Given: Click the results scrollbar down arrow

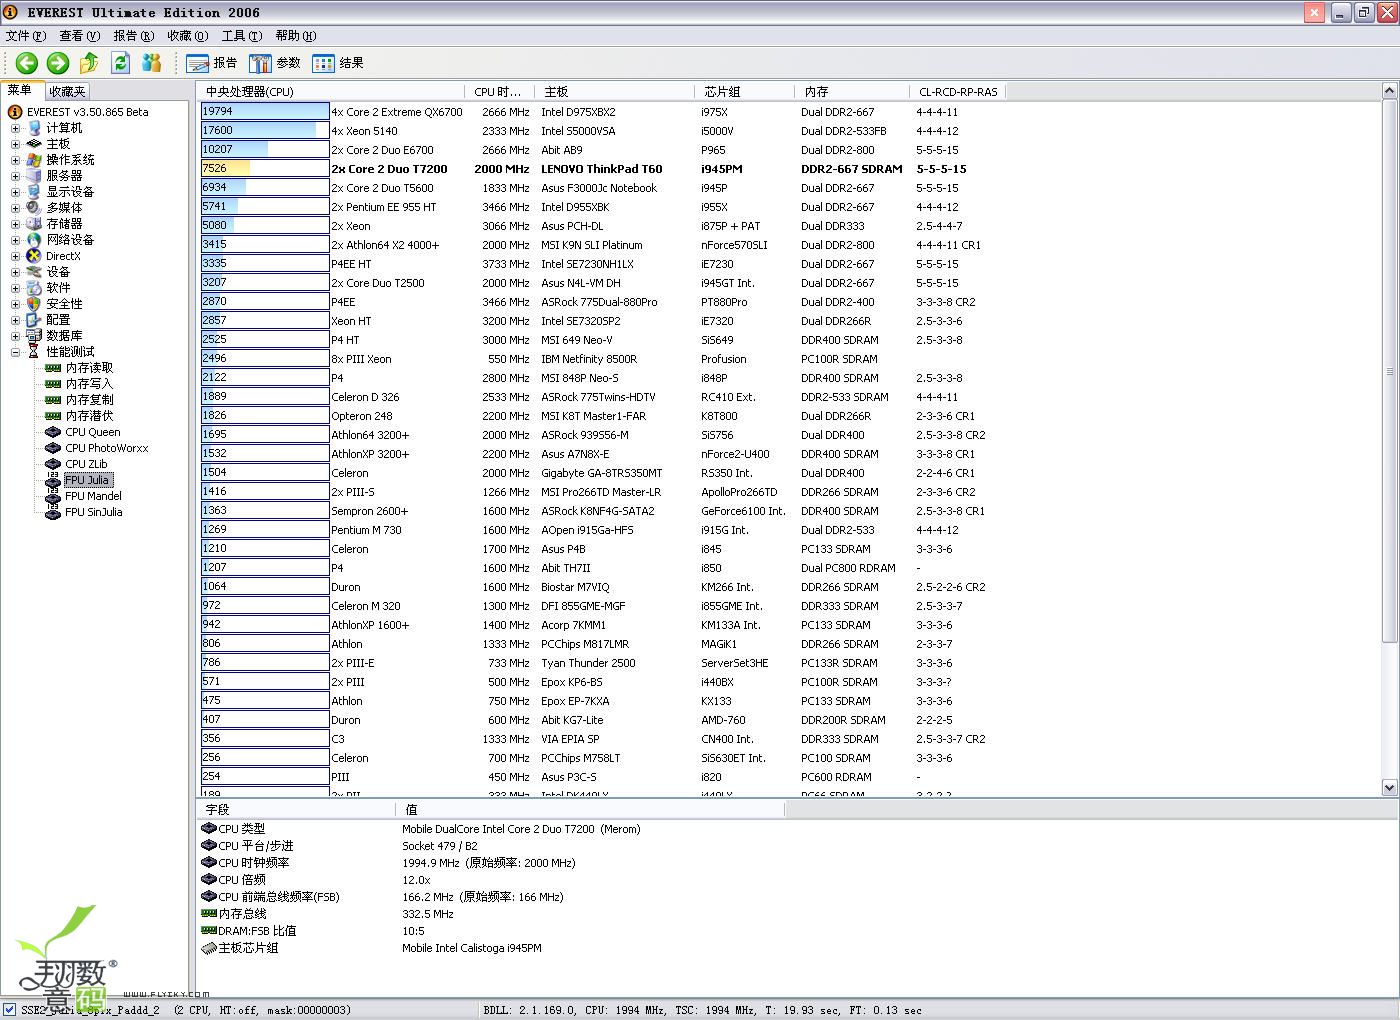Looking at the screenshot, I should point(1389,788).
